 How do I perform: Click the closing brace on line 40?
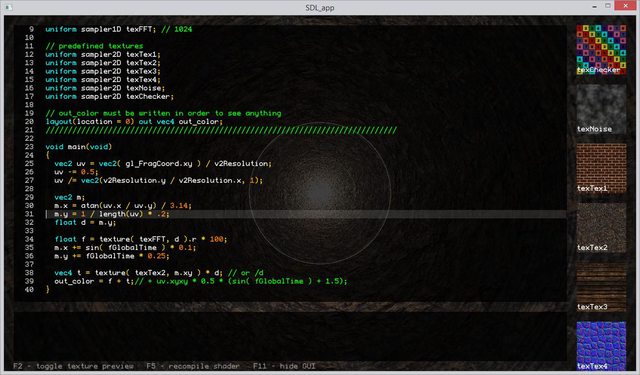click(x=48, y=289)
